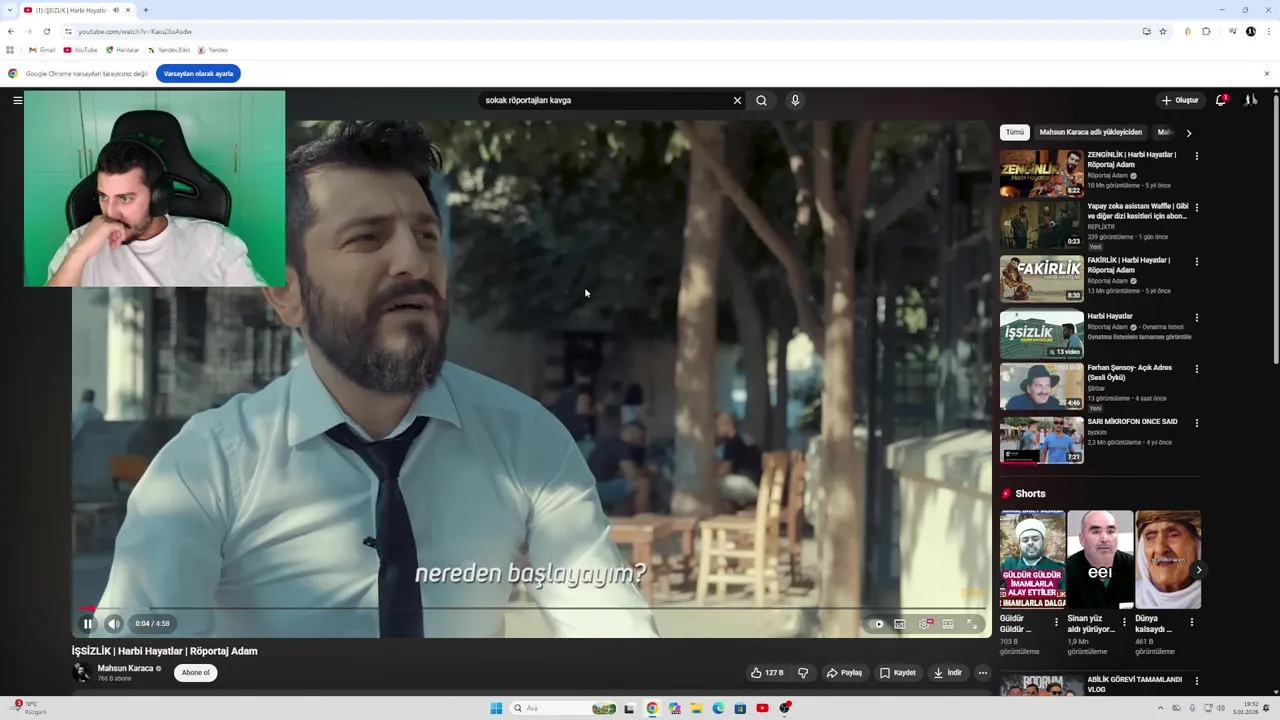Toggle subtitles in the video player
The image size is (1280, 720).
pos(900,624)
